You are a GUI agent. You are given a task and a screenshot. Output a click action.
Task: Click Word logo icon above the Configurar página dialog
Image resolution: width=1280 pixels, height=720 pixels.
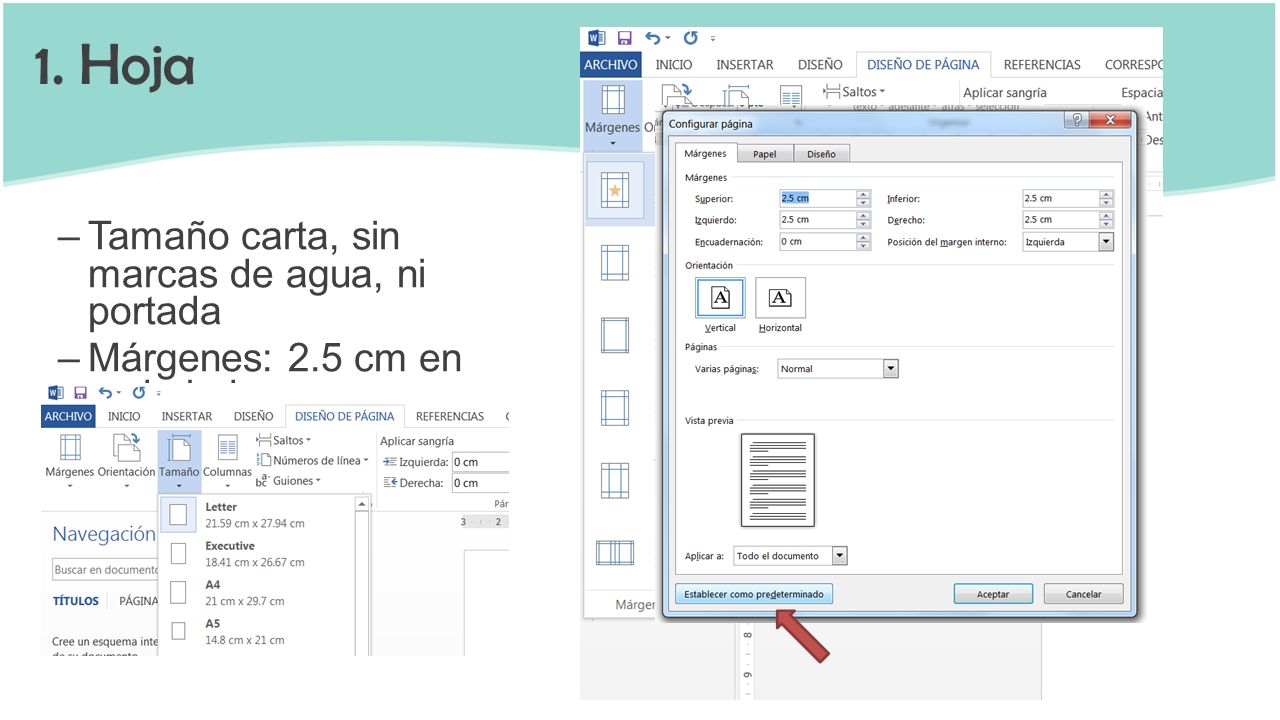597,38
